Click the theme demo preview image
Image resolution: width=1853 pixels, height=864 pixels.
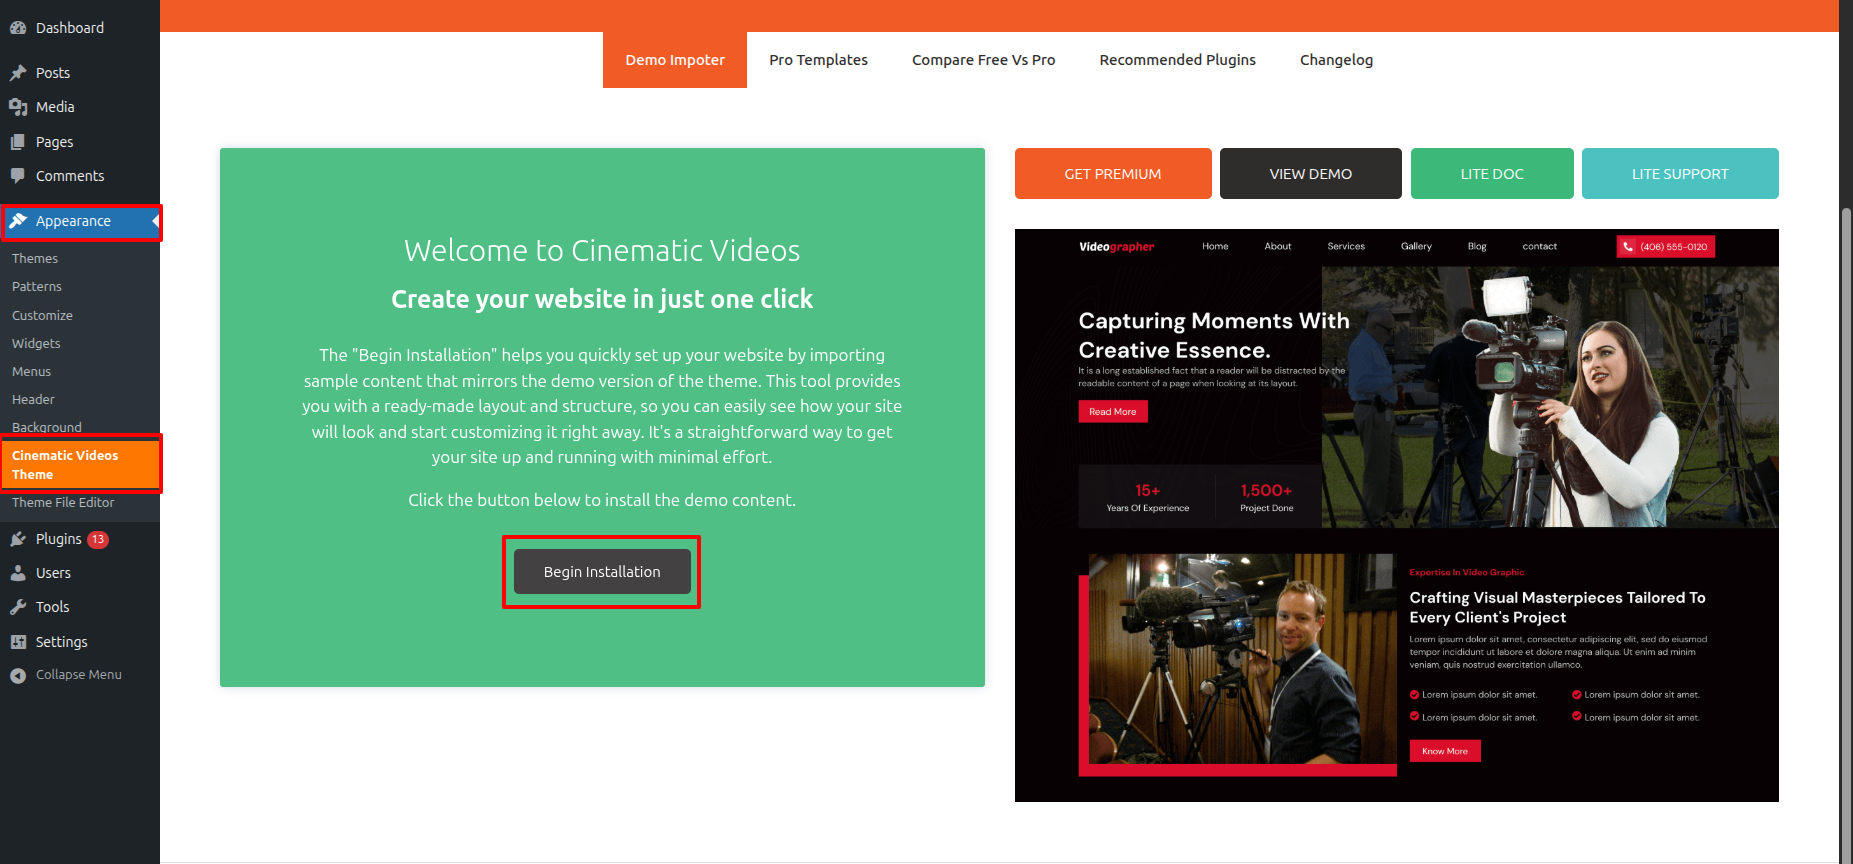(x=1396, y=515)
